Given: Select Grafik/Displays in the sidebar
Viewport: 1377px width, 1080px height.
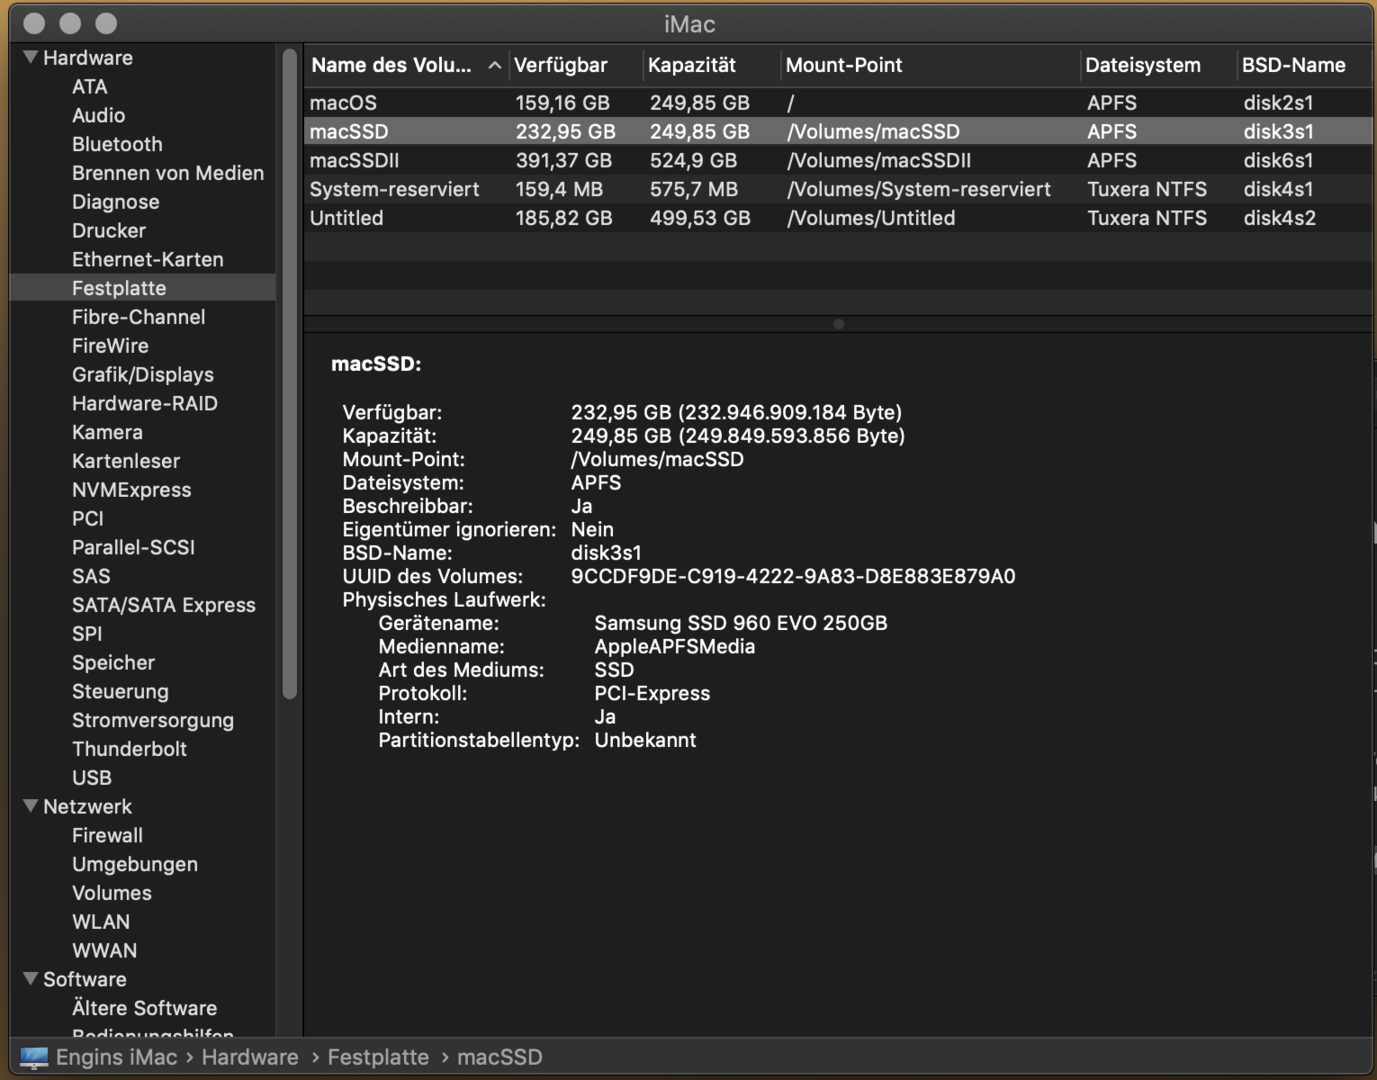Looking at the screenshot, I should click(x=142, y=375).
